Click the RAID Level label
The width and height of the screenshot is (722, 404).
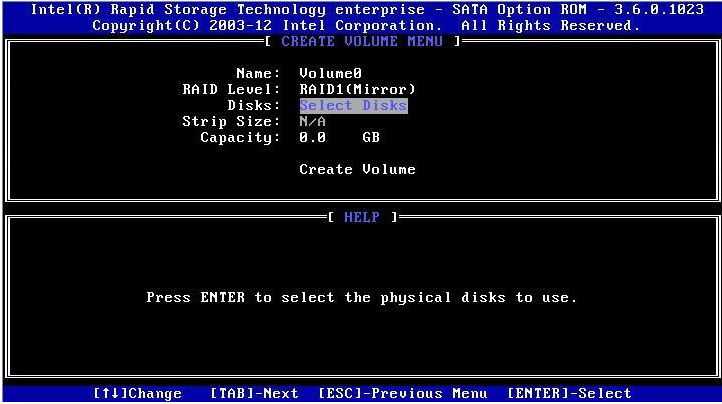click(x=231, y=90)
